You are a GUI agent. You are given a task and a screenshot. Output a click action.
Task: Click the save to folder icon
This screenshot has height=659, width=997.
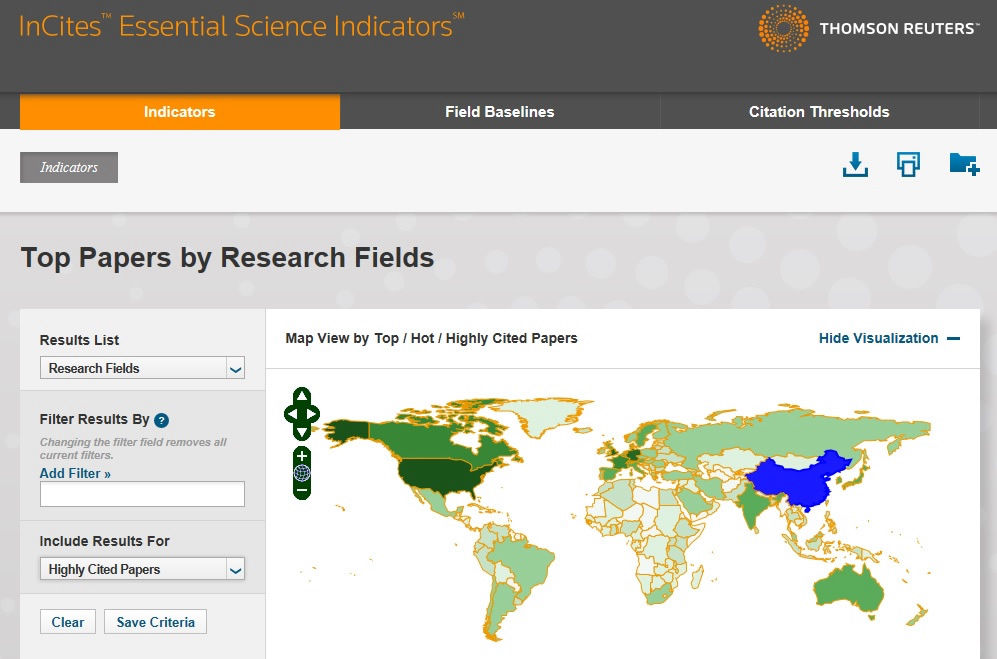click(x=963, y=164)
